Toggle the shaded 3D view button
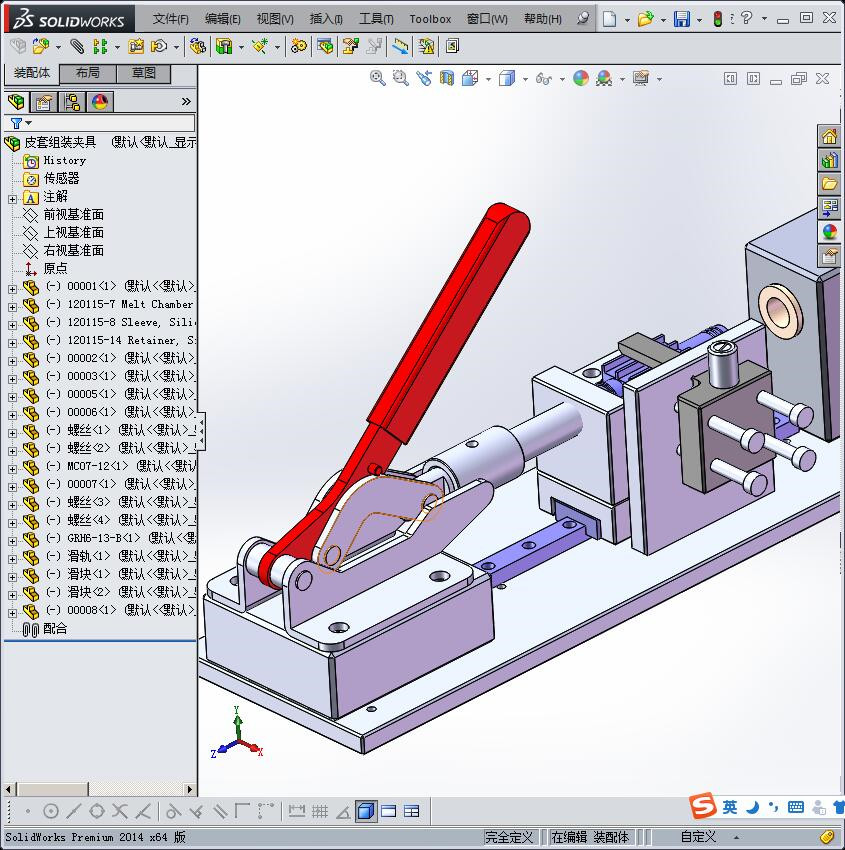This screenshot has width=845, height=850. (366, 812)
